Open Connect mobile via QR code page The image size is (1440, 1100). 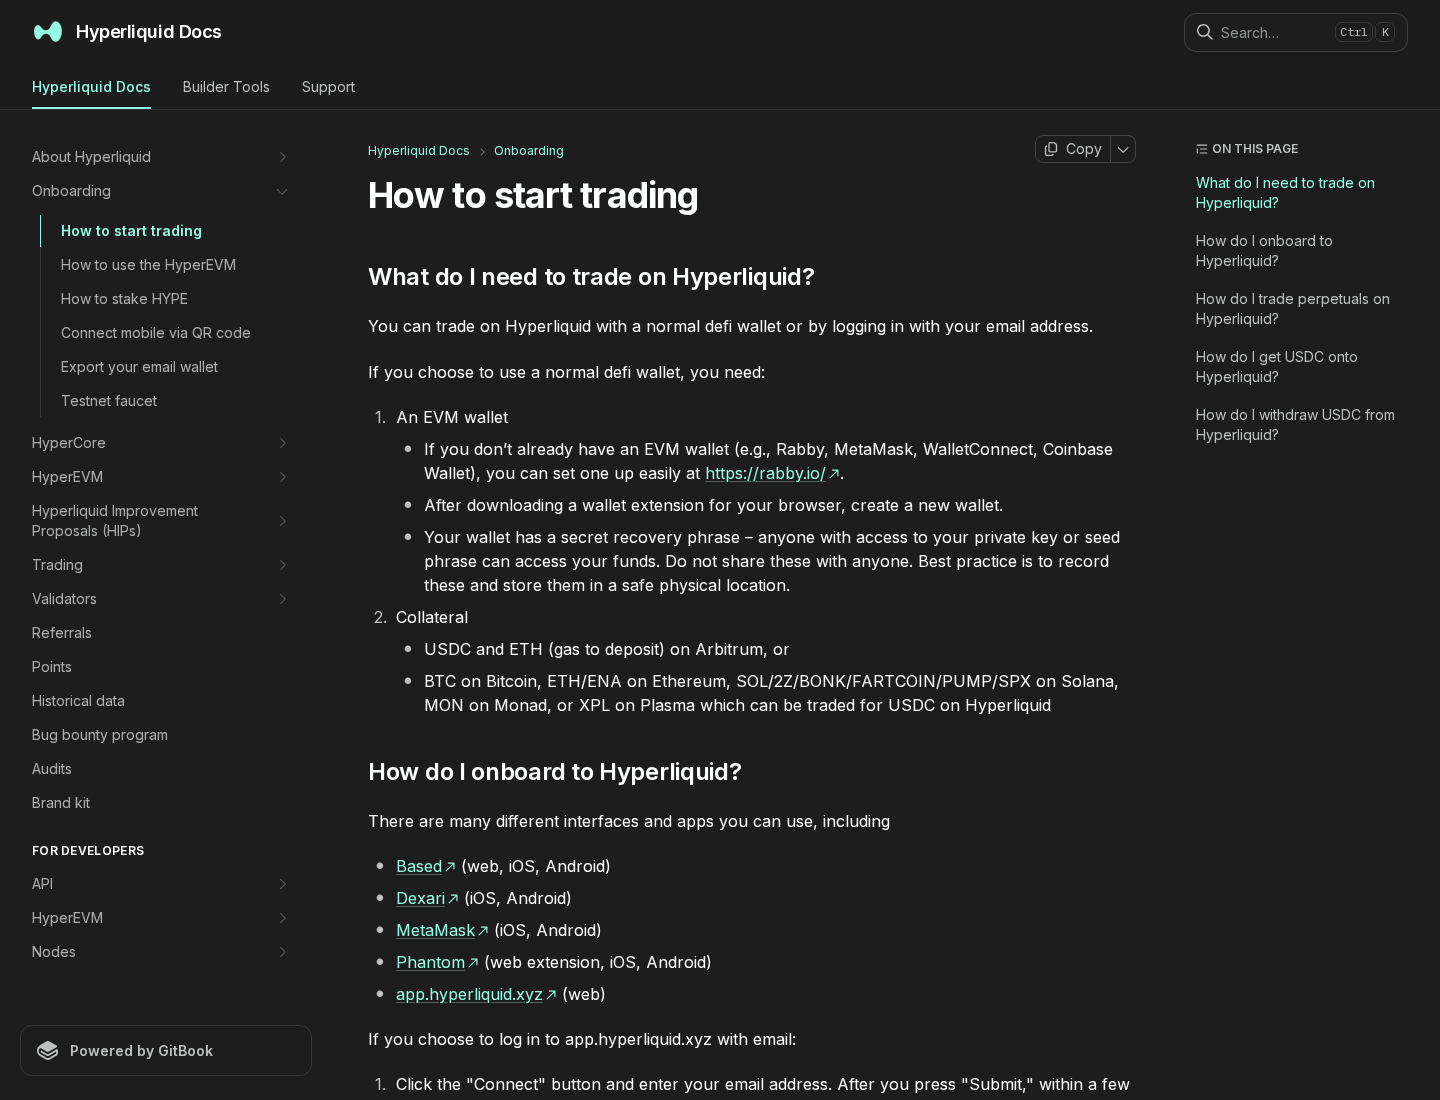pyautogui.click(x=155, y=333)
